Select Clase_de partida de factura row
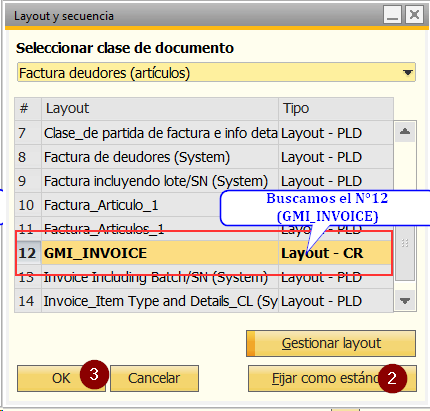 point(204,133)
